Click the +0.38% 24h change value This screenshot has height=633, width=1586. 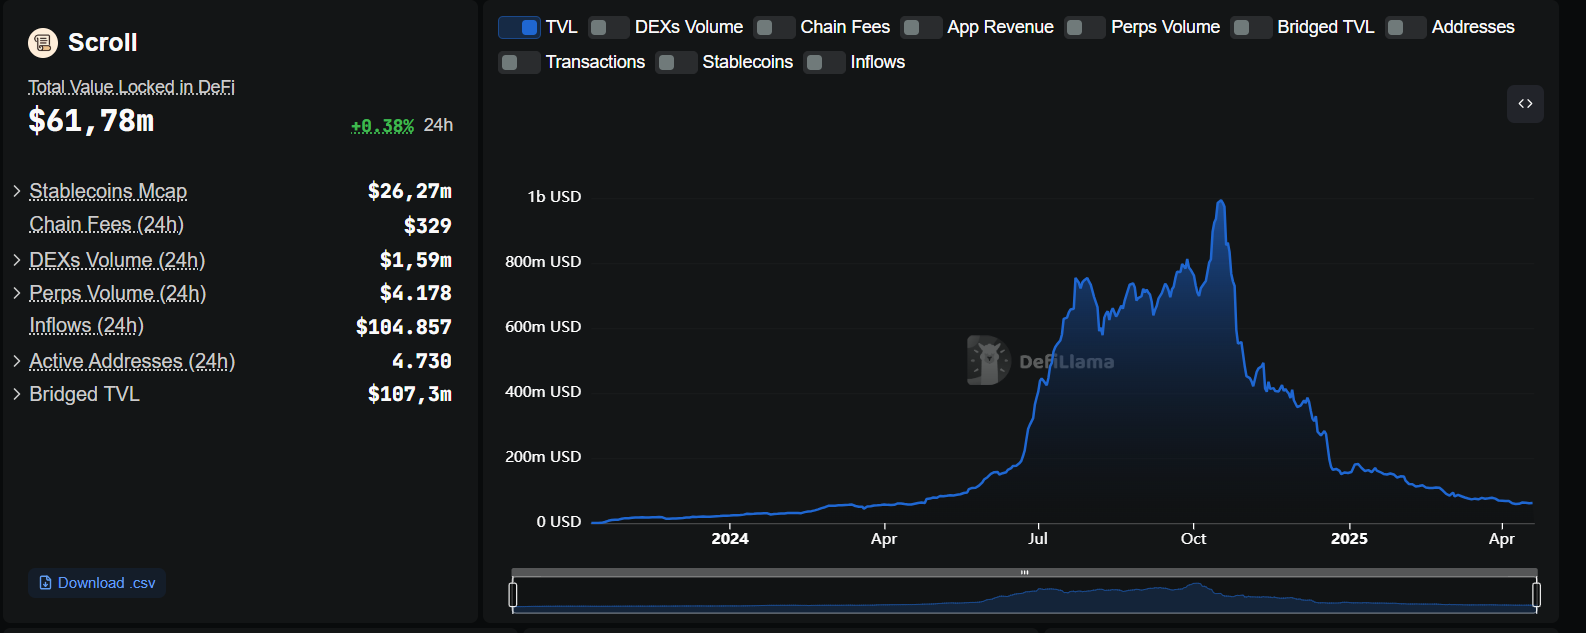click(x=382, y=125)
